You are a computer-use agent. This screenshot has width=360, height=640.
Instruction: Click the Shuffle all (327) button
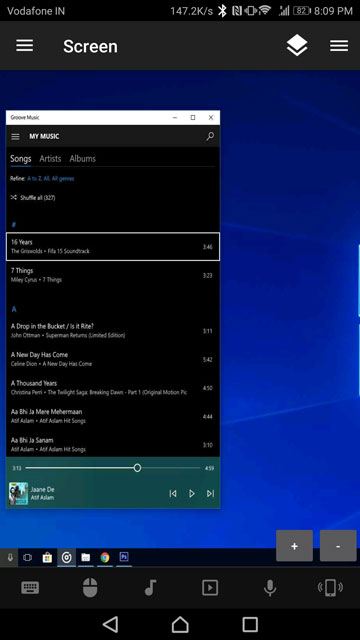[x=33, y=198]
